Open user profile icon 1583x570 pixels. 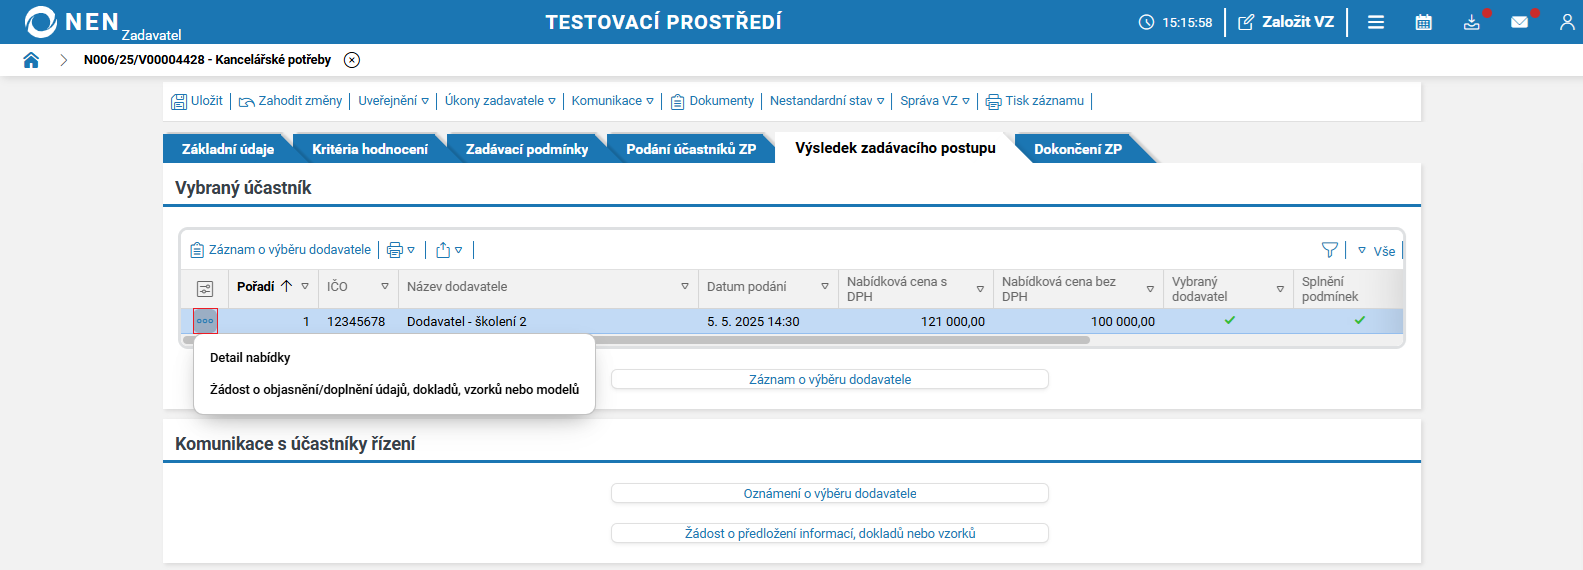[1567, 22]
